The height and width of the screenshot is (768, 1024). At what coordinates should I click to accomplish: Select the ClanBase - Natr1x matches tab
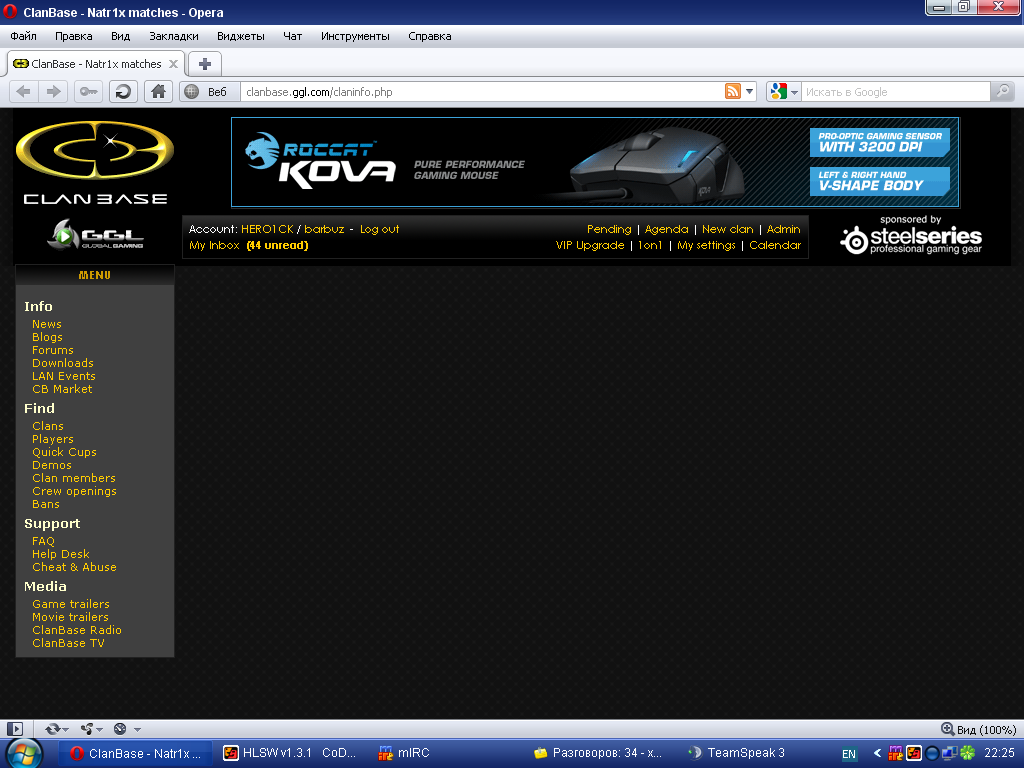coord(96,64)
